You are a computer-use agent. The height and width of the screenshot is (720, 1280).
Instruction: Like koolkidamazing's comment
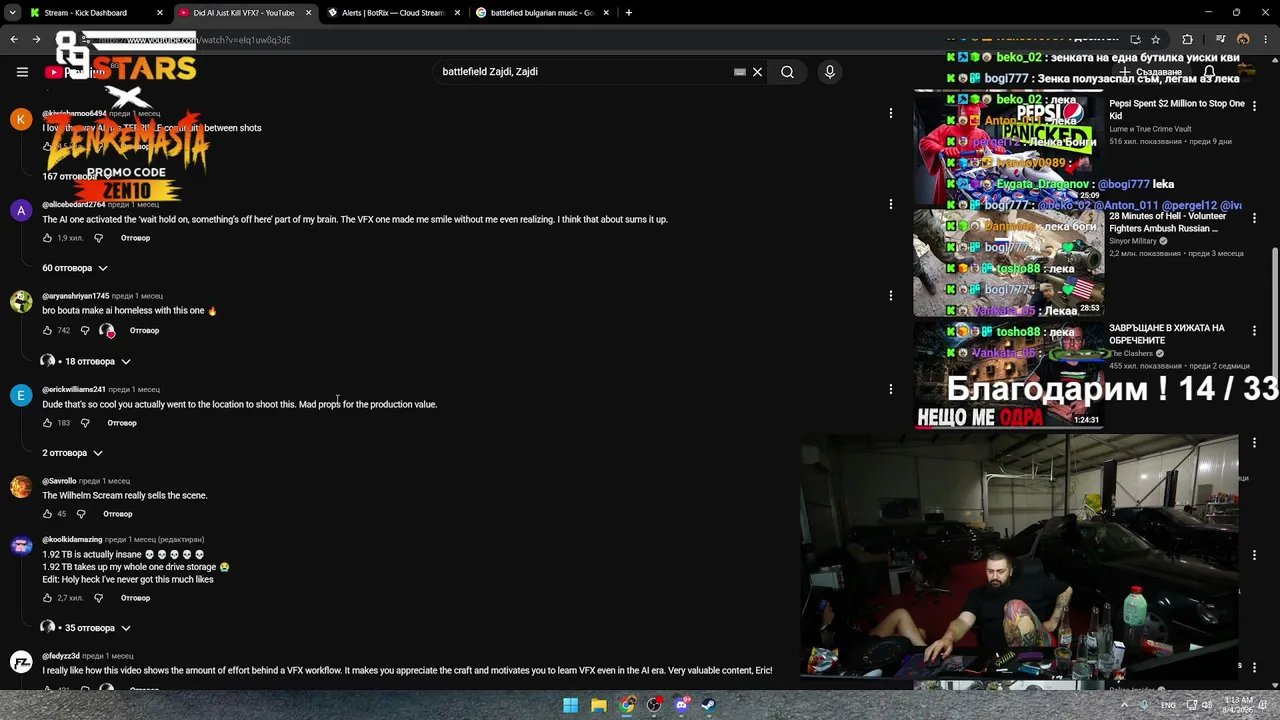(47, 598)
